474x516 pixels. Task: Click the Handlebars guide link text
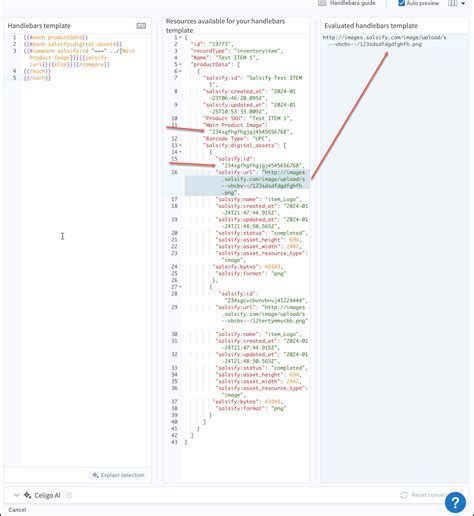[x=353, y=3]
